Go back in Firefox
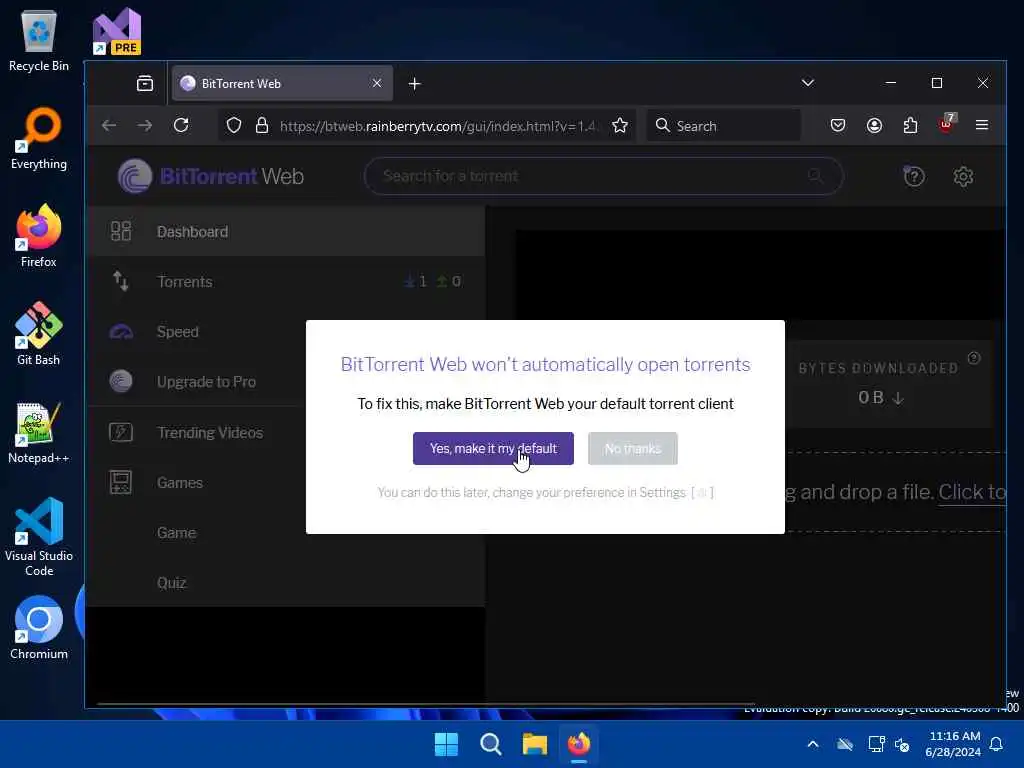Screen dimensions: 1024x768 pos(109,125)
